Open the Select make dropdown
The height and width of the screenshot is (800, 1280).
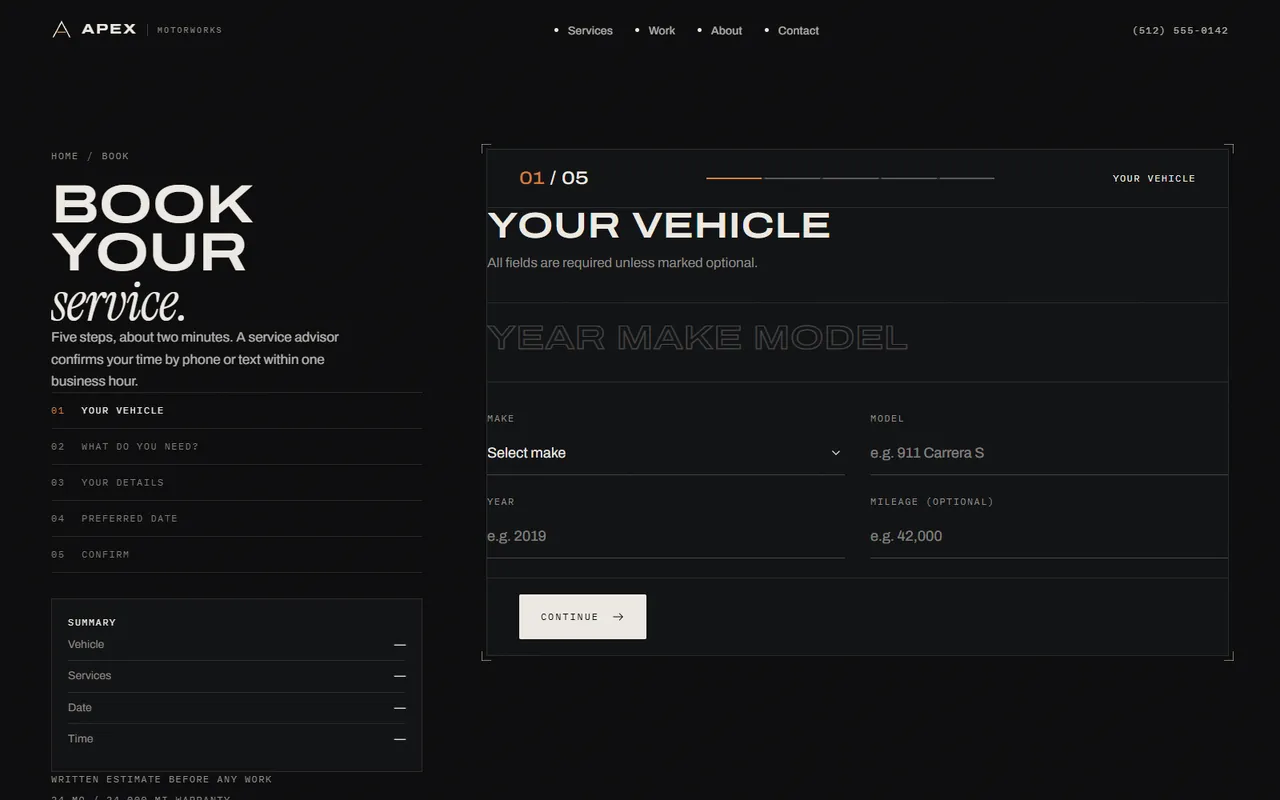tap(665, 453)
